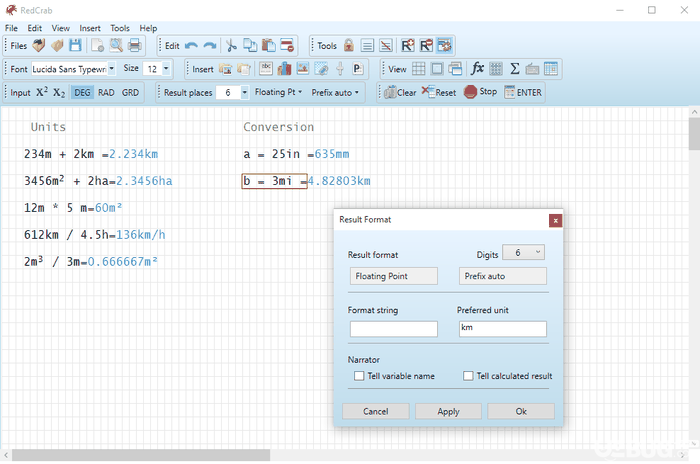Image resolution: width=700 pixels, height=464 pixels.
Task: Click Apply in Result Format dialog
Action: coord(448,411)
